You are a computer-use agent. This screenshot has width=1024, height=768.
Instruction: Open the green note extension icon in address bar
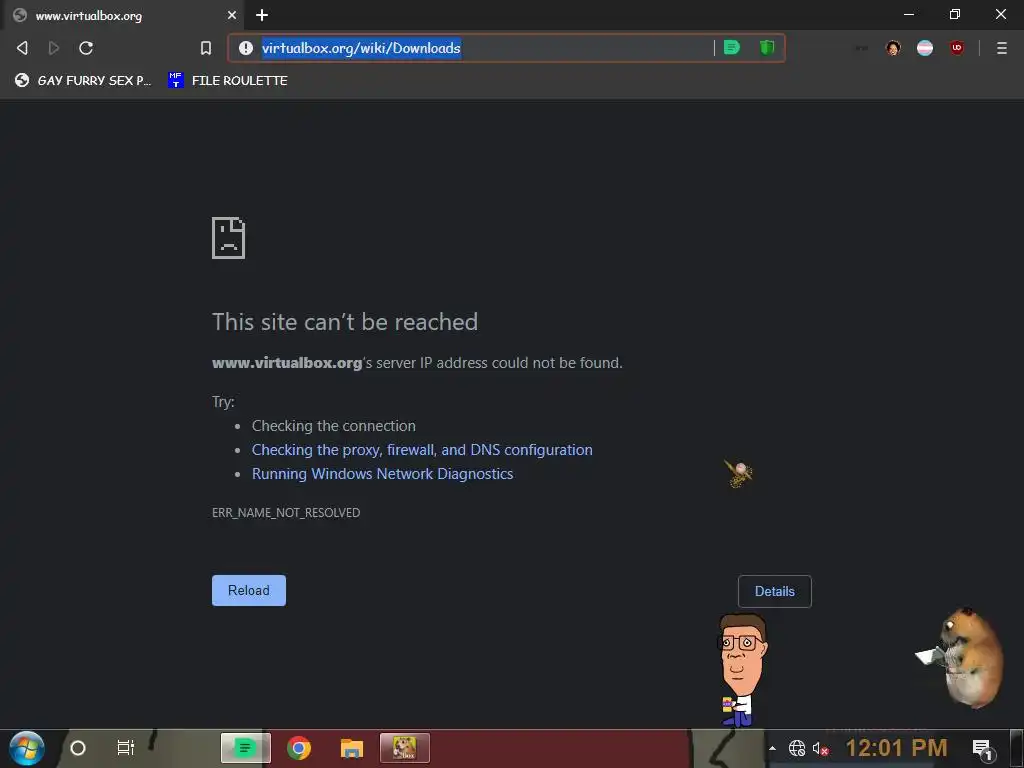732,48
